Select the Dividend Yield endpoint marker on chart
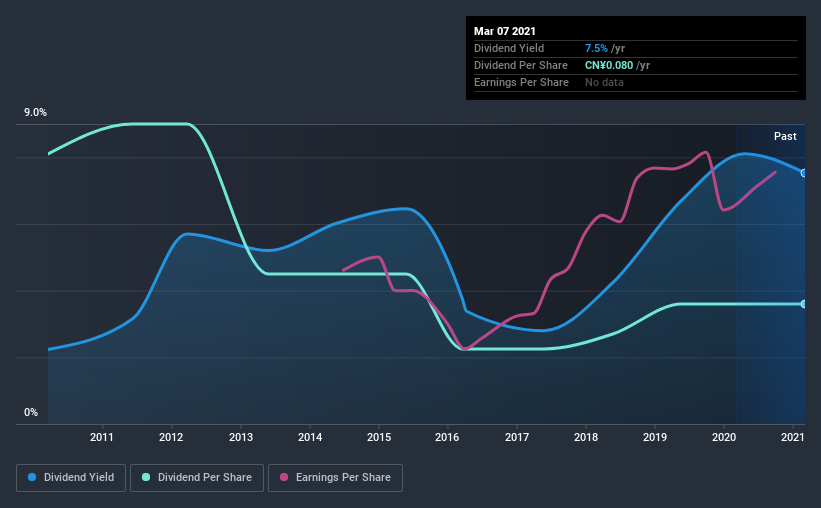Image resolution: width=821 pixels, height=508 pixels. pyautogui.click(x=803, y=173)
